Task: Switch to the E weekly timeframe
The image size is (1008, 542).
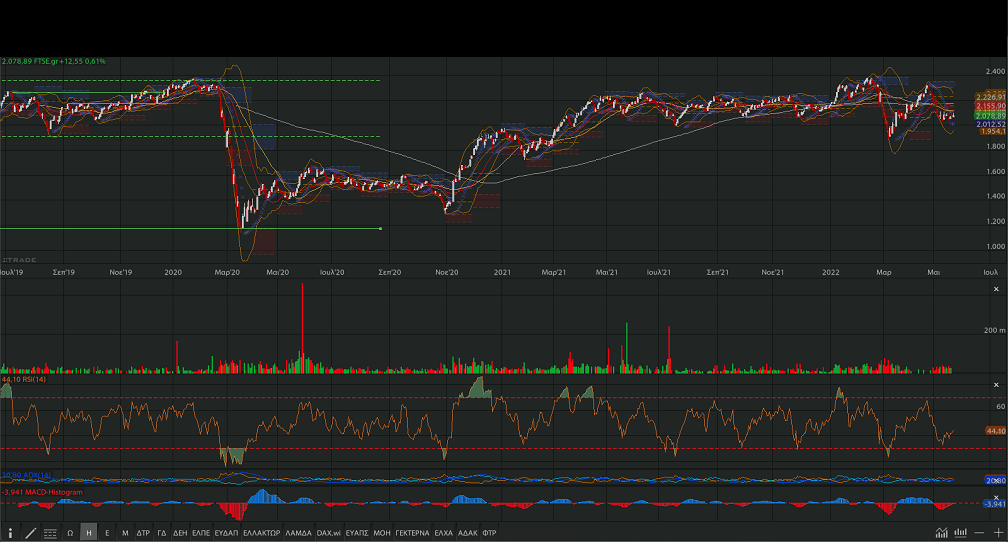Action: [x=107, y=533]
